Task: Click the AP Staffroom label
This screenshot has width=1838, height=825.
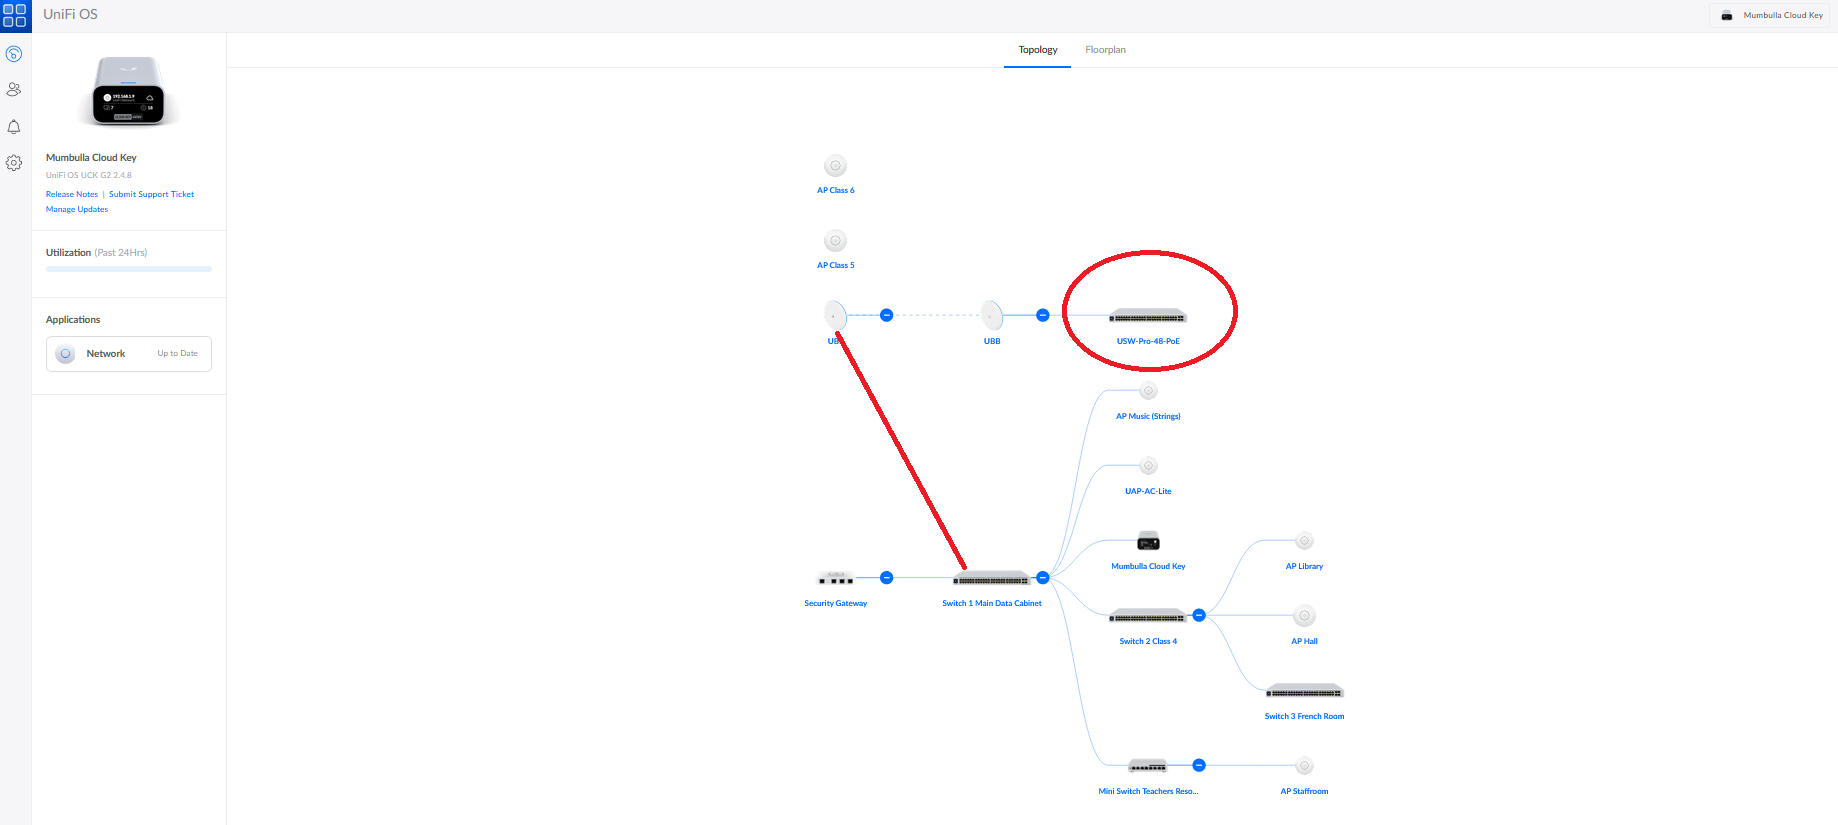Action: pos(1304,791)
